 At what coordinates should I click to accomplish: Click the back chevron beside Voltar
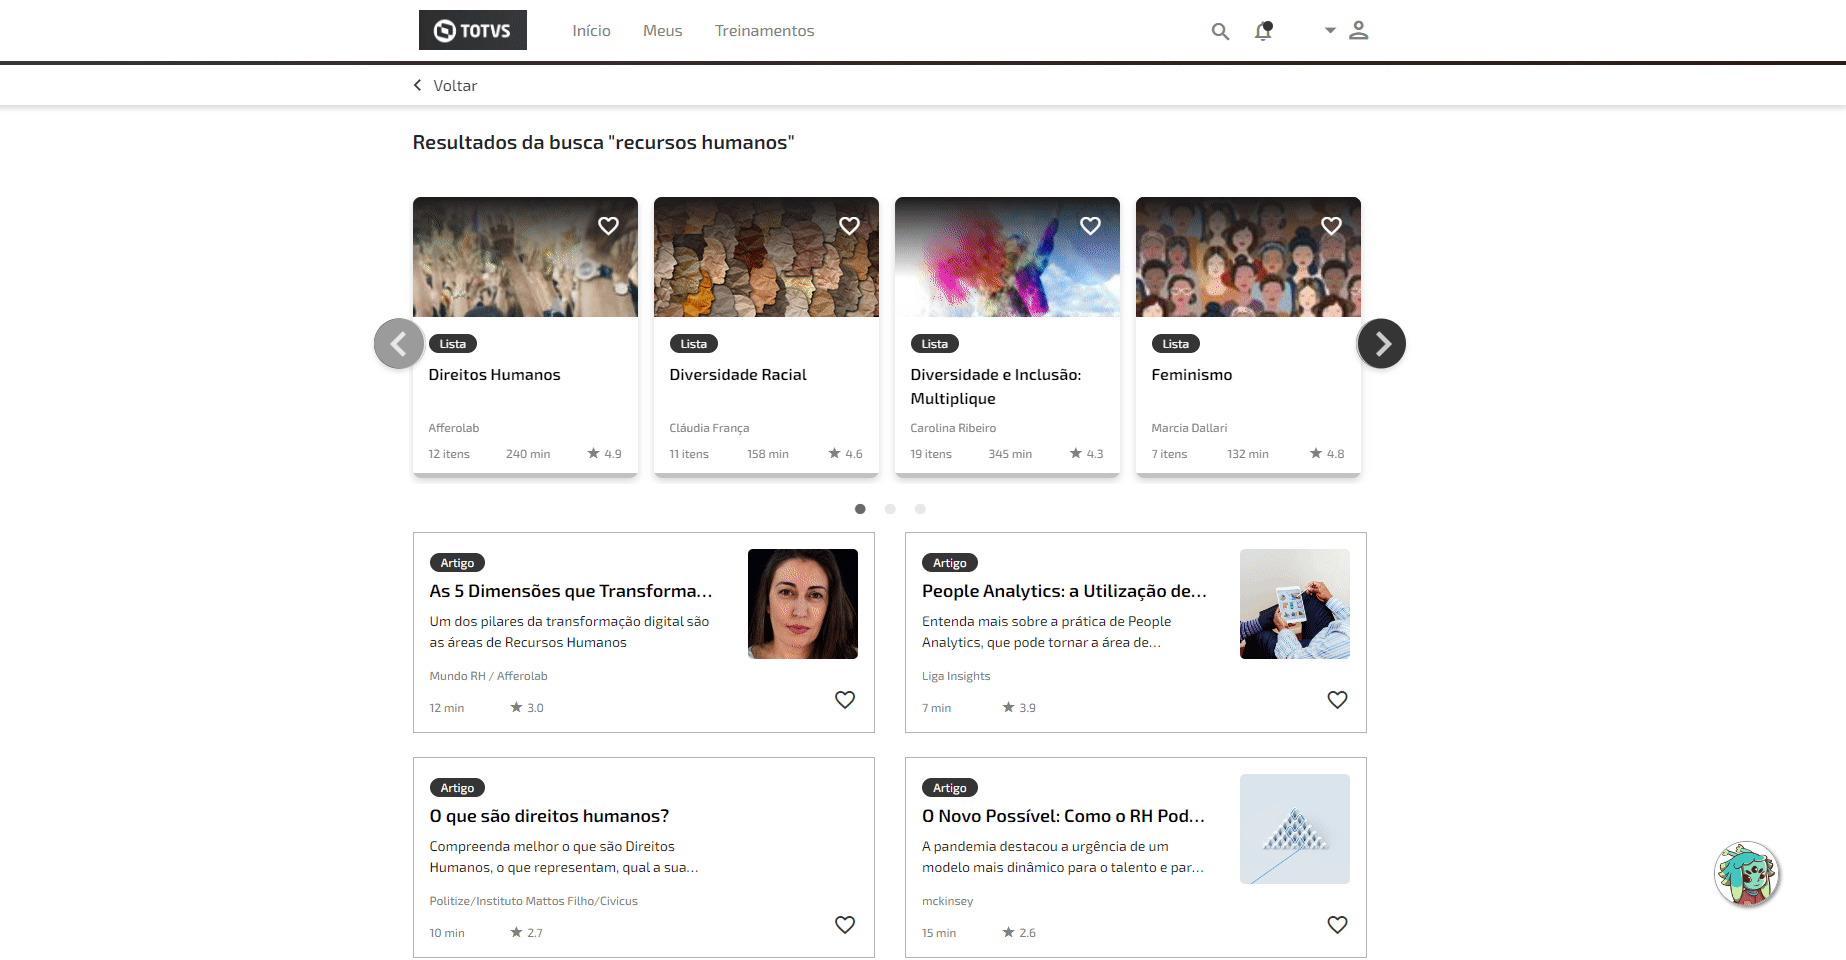[x=418, y=85]
